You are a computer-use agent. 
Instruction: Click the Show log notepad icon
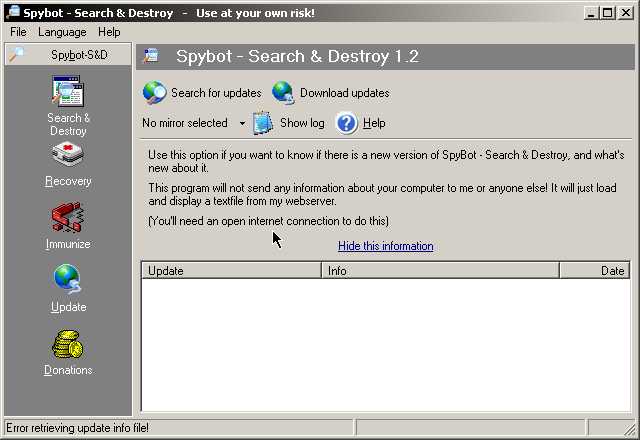point(262,123)
